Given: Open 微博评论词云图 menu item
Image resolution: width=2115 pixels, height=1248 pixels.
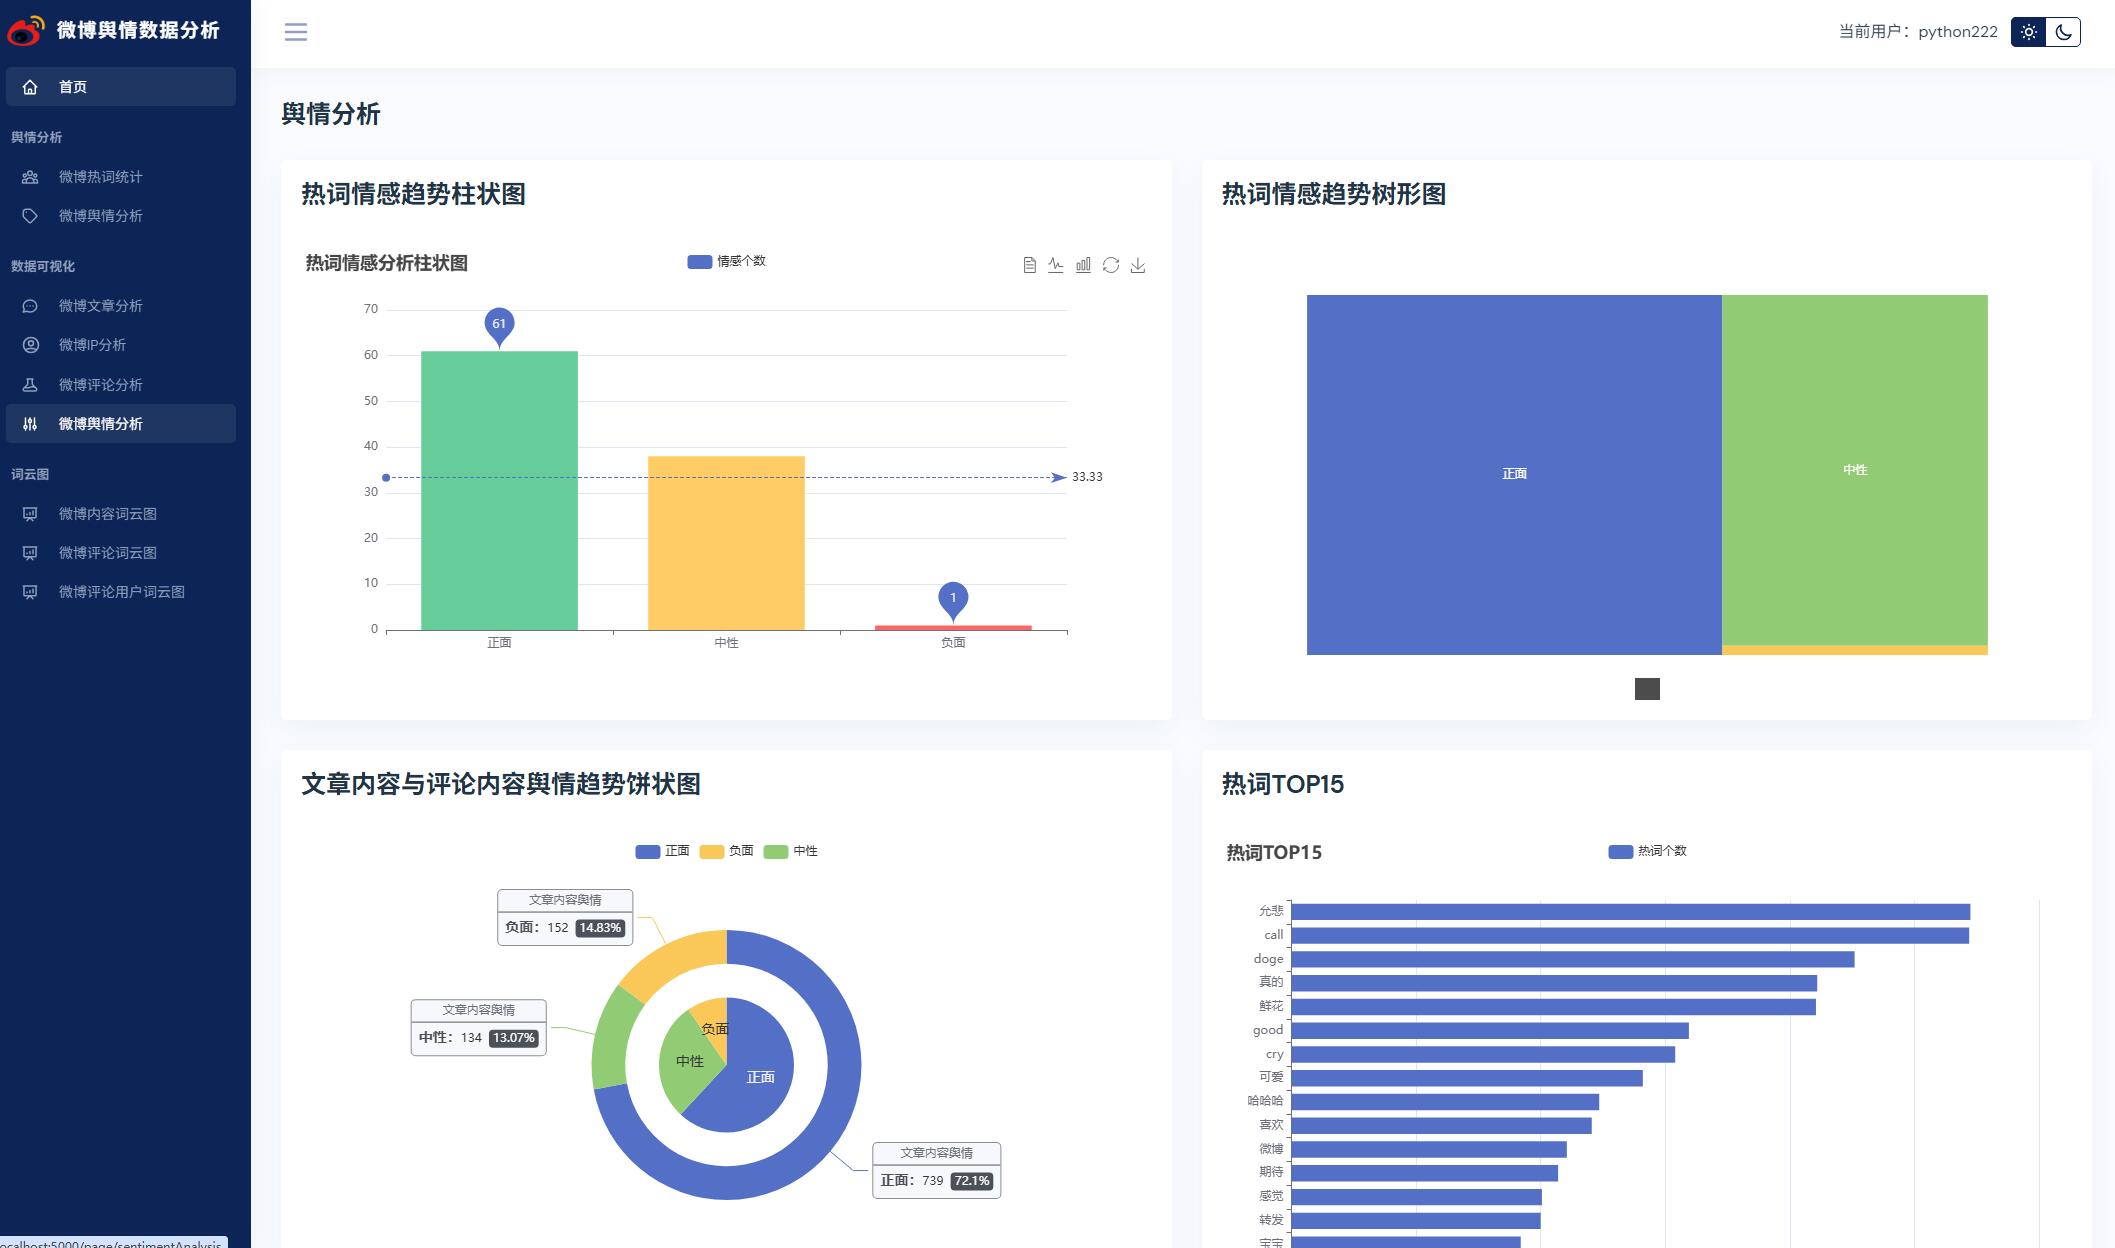Looking at the screenshot, I should coord(121,553).
